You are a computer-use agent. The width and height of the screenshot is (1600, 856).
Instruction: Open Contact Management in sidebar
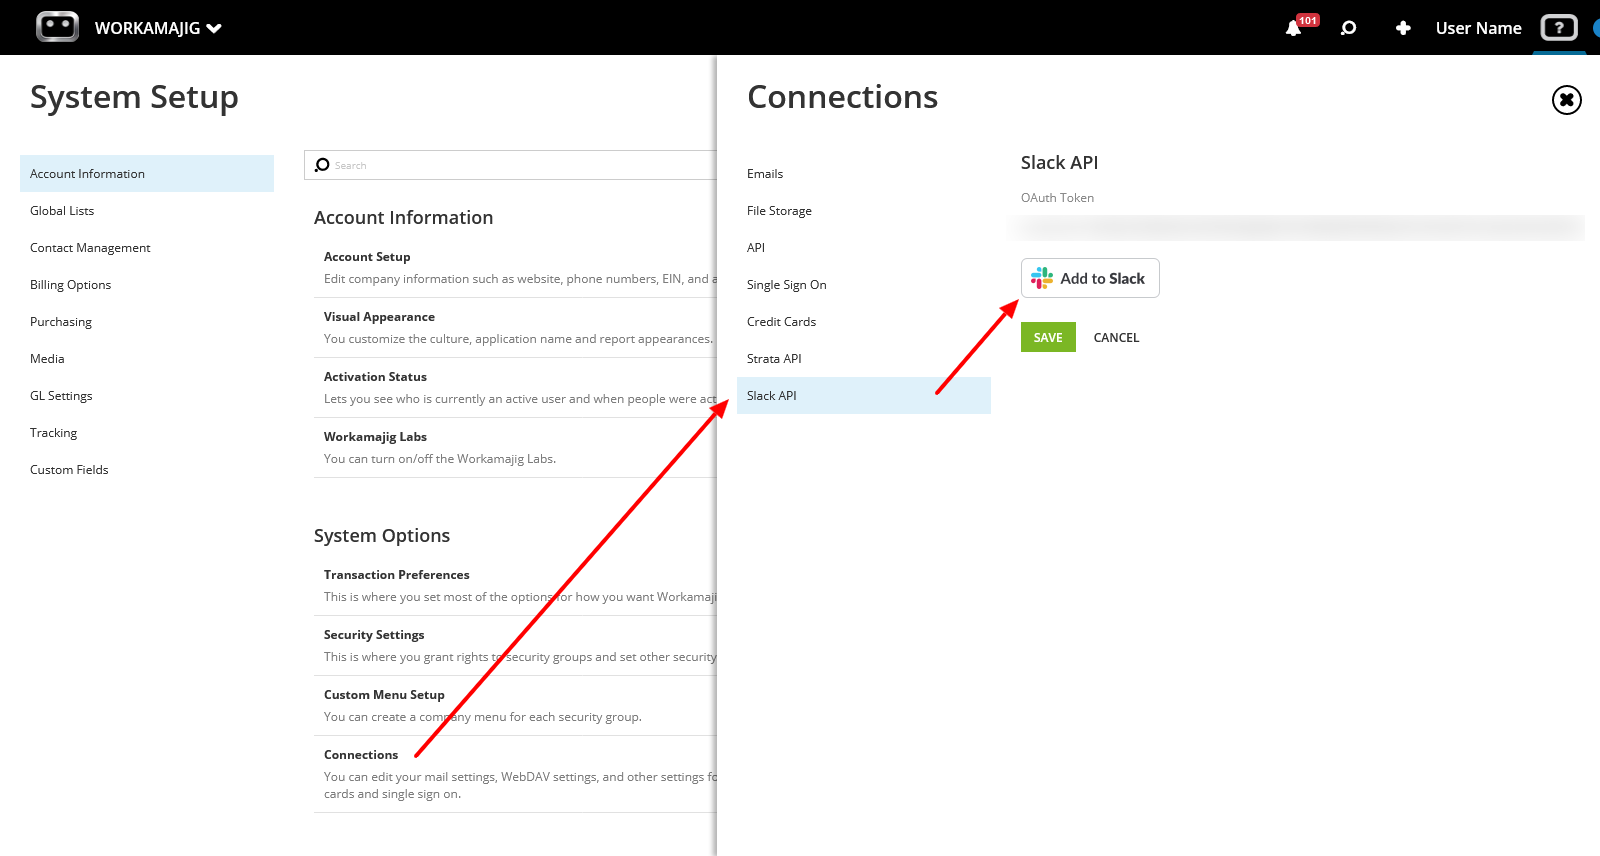tap(147, 248)
